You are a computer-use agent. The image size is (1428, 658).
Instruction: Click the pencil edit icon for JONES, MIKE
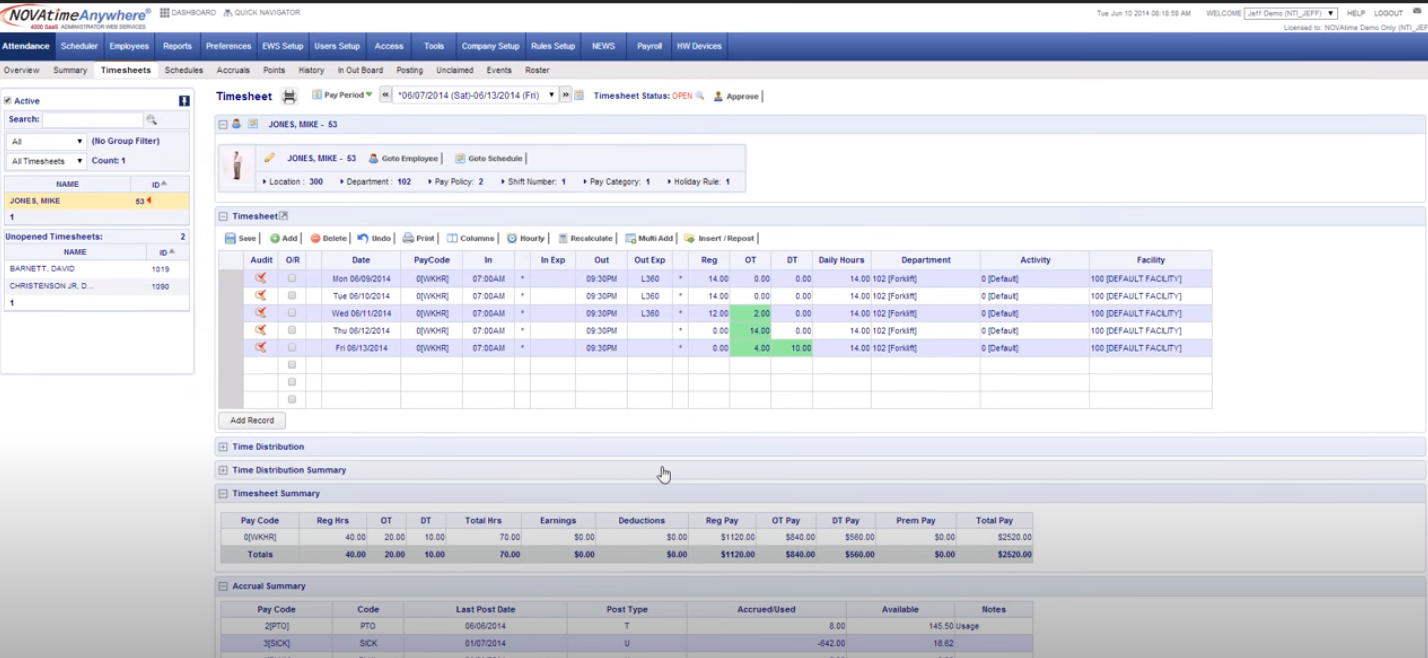[269, 158]
